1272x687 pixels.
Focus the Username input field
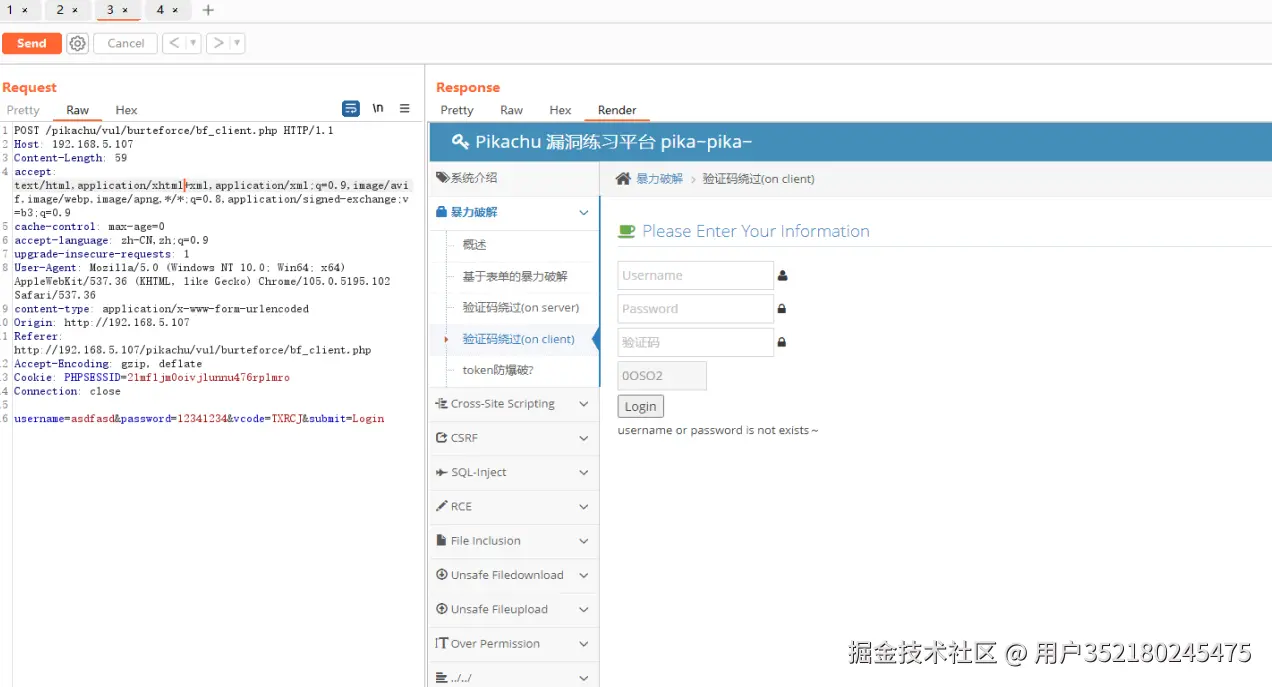(696, 276)
